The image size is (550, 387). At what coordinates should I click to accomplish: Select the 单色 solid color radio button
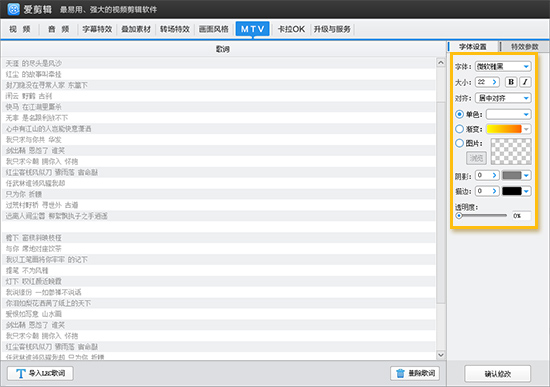click(x=459, y=114)
